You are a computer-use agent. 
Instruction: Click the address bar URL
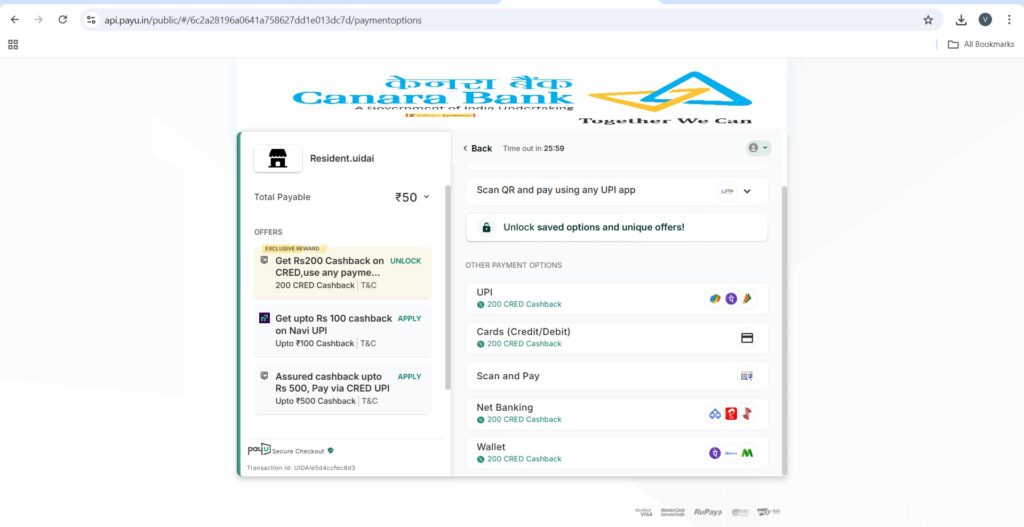[263, 20]
